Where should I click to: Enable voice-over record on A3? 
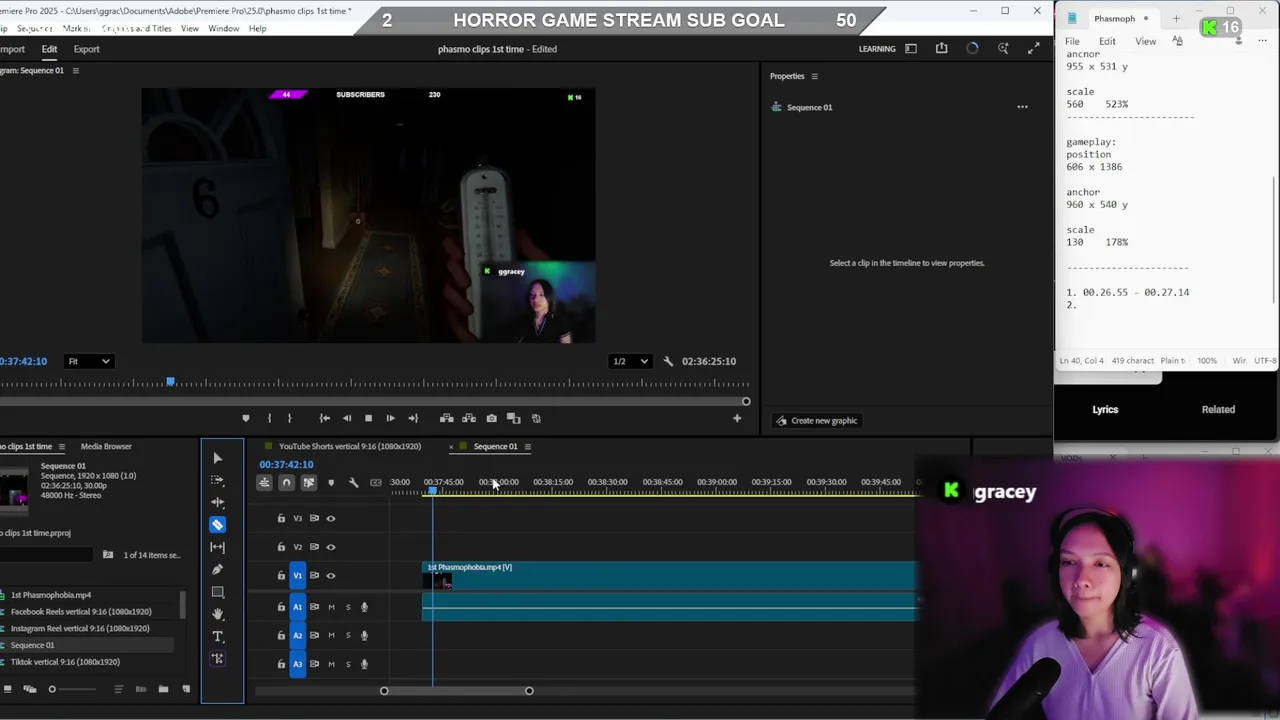coord(364,664)
